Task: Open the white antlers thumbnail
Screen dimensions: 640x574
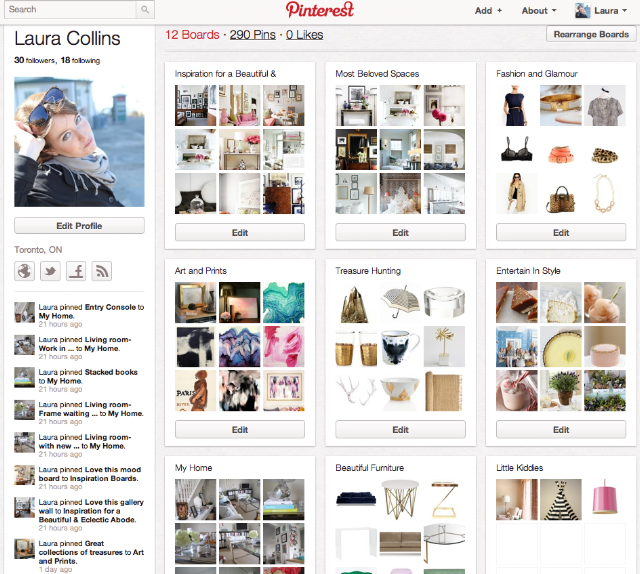Action: [356, 391]
